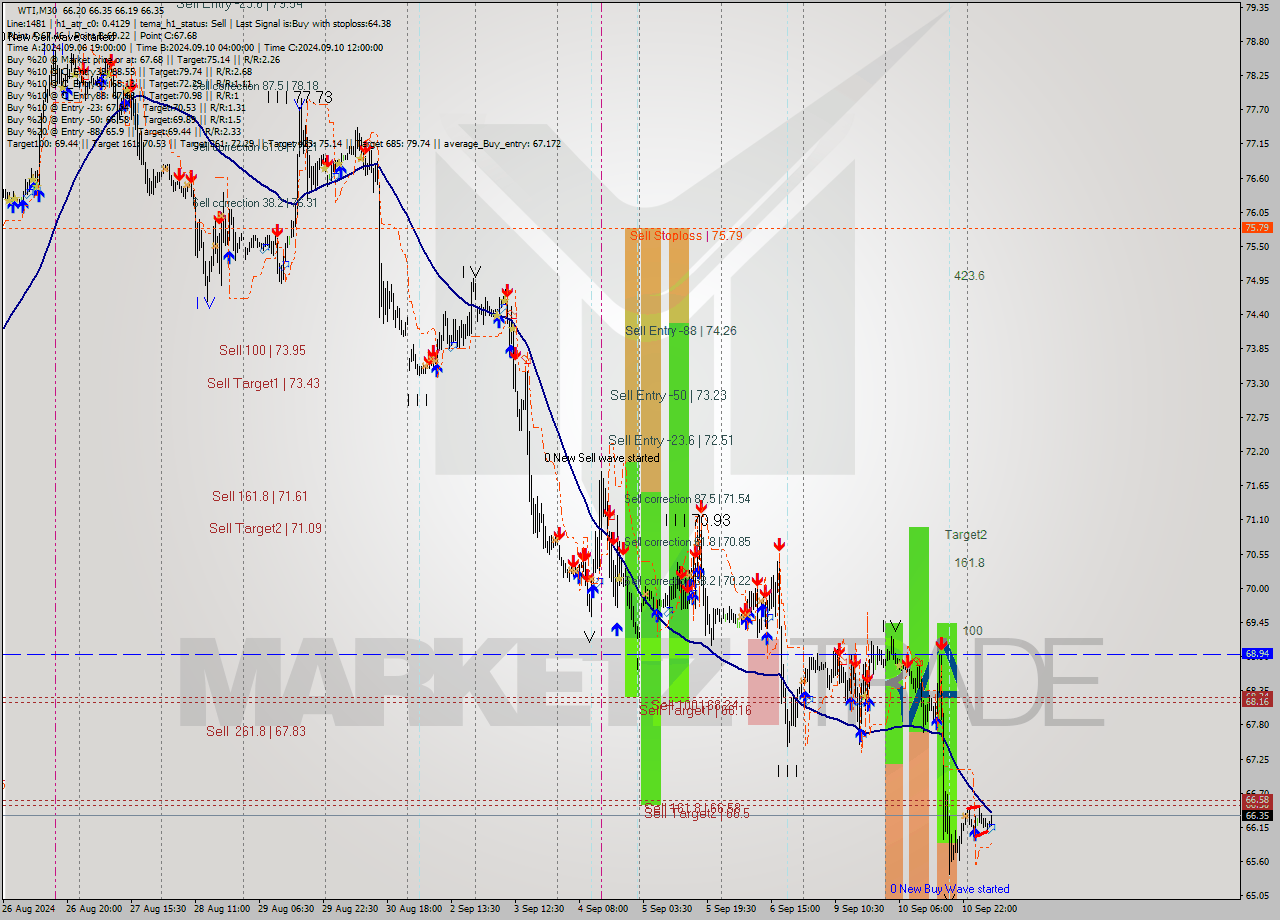Screen dimensions: 1280x920
Task: Select the 'Sell Entry -50 | 73.23' label
Action: (x=669, y=396)
